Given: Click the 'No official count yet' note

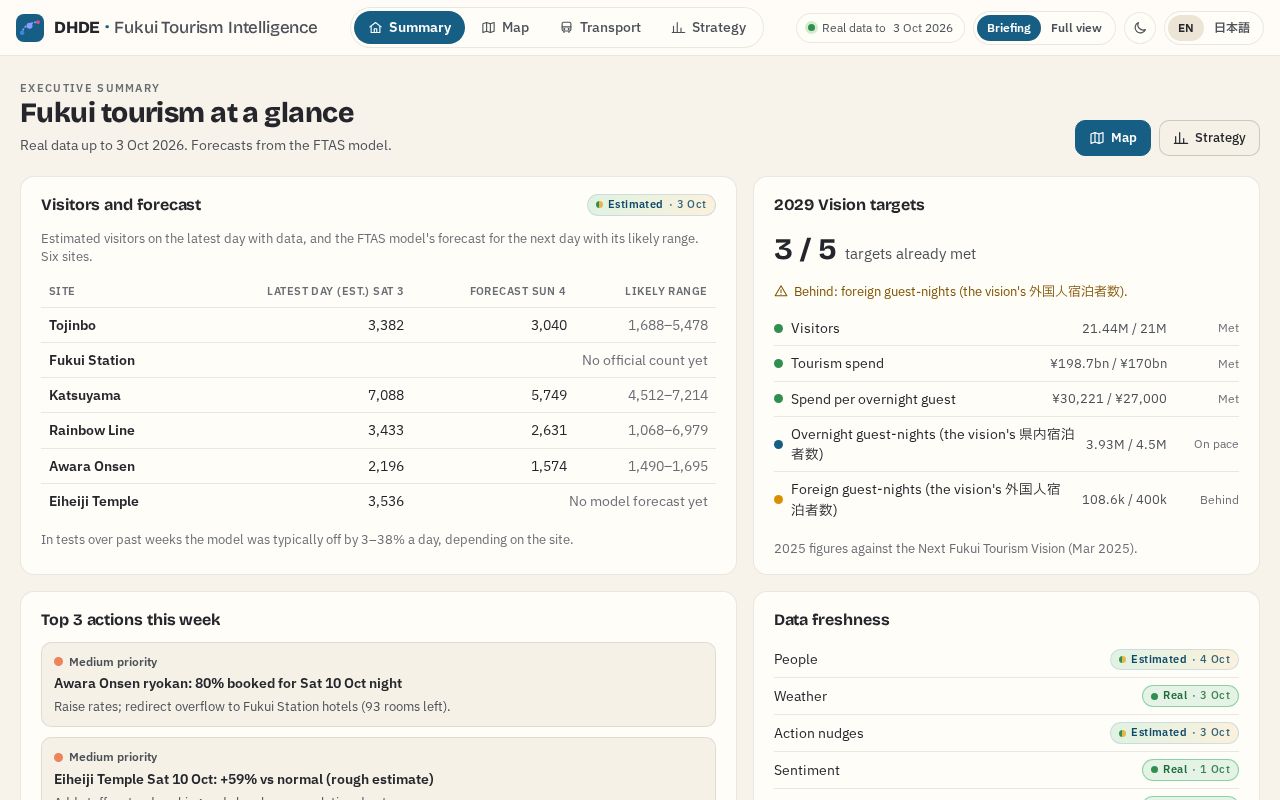Looking at the screenshot, I should click(x=645, y=360).
